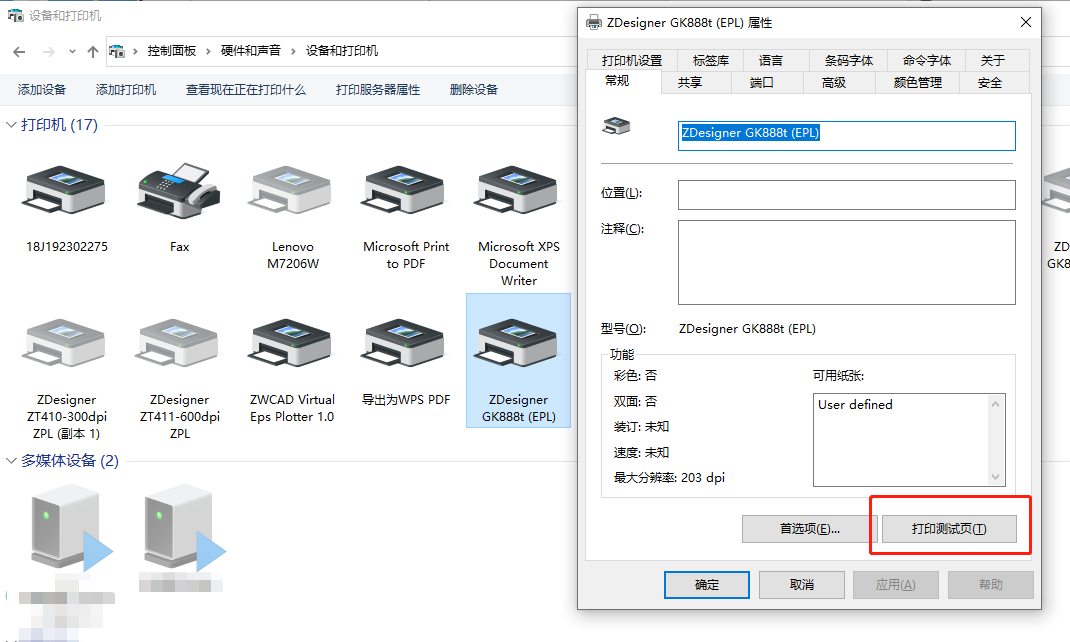Select the Lenovo M7206W printer icon
The image size is (1070, 642).
click(292, 195)
